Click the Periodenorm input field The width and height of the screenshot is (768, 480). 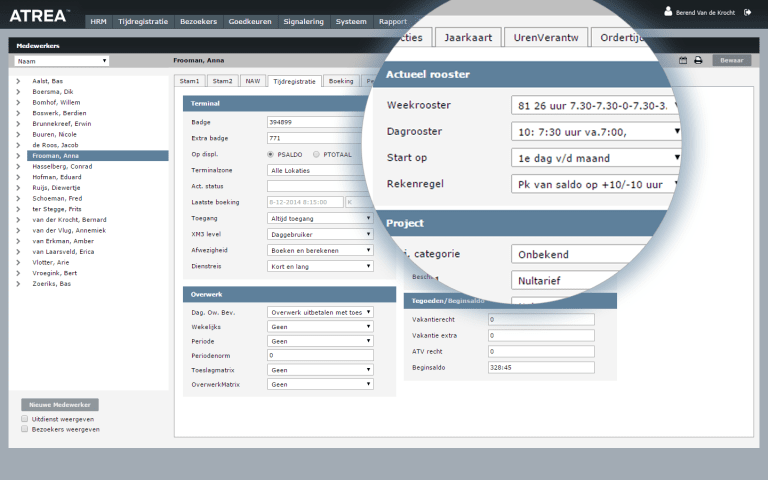pos(320,356)
